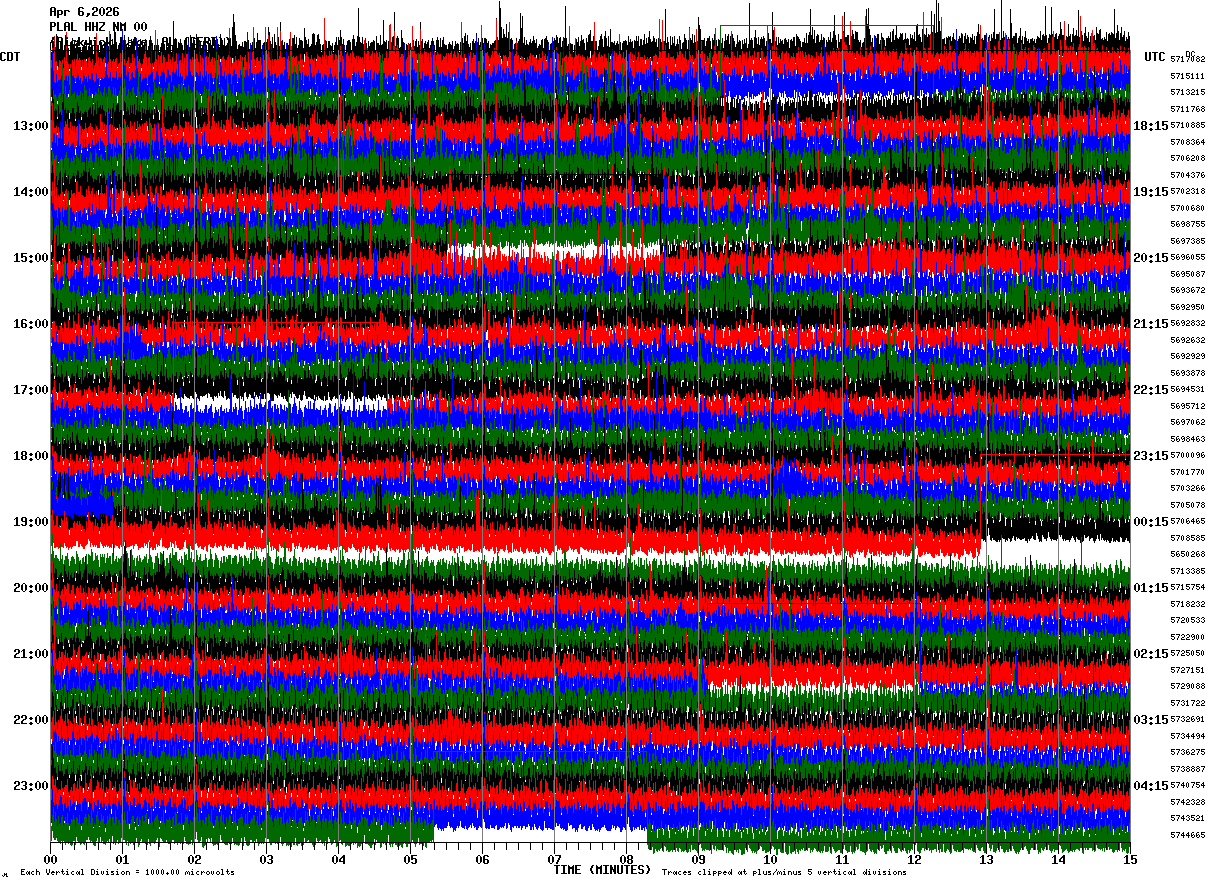The image size is (1210, 886).
Task: Click the '23:15' UTC time label
Action: [x=1150, y=456]
